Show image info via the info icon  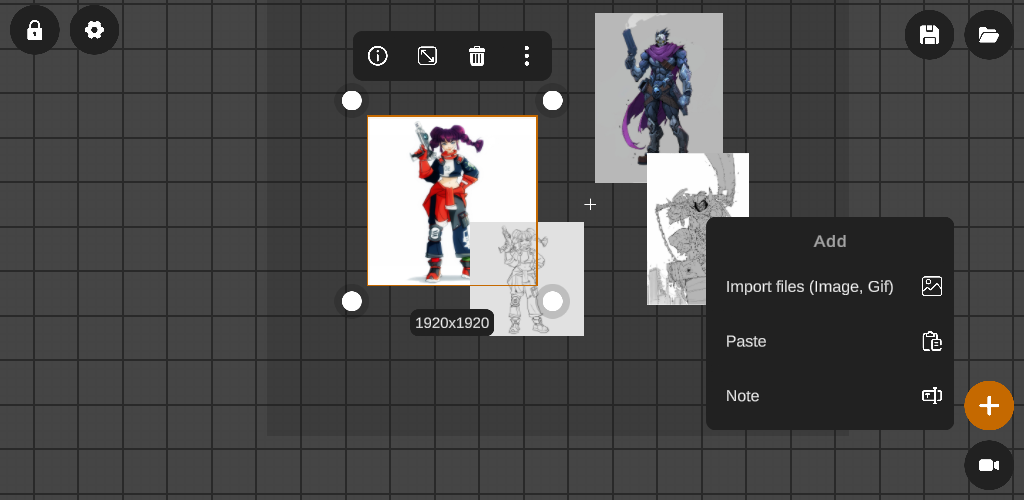(x=378, y=56)
